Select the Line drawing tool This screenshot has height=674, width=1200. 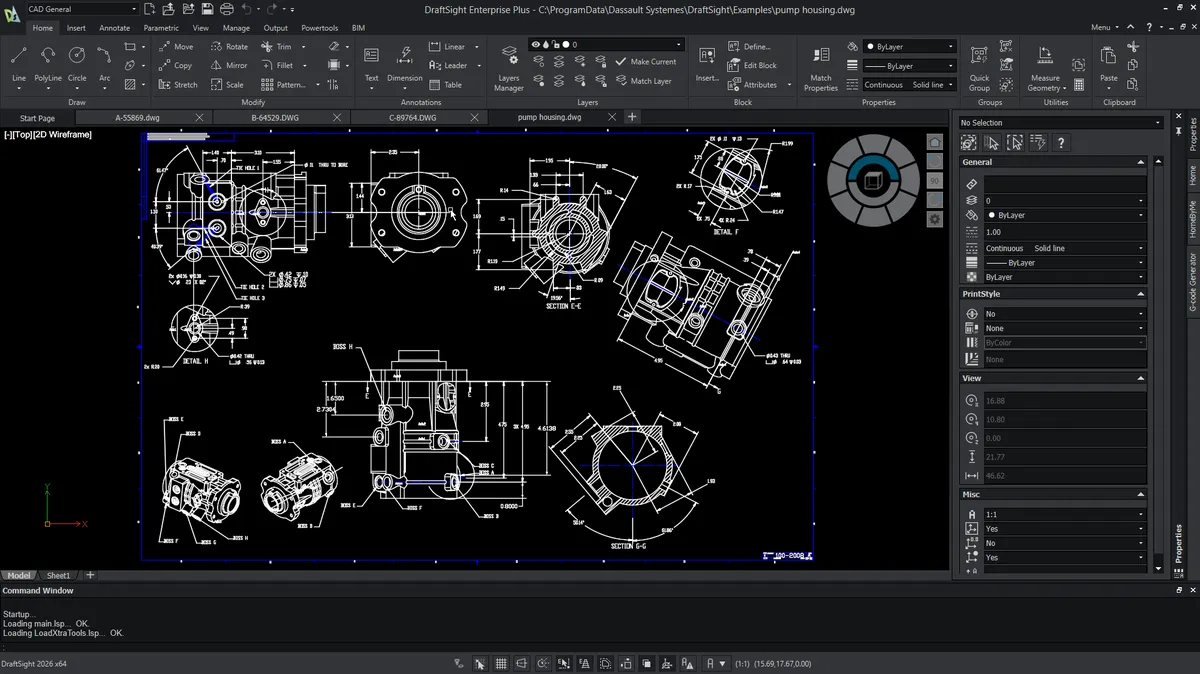[19, 62]
